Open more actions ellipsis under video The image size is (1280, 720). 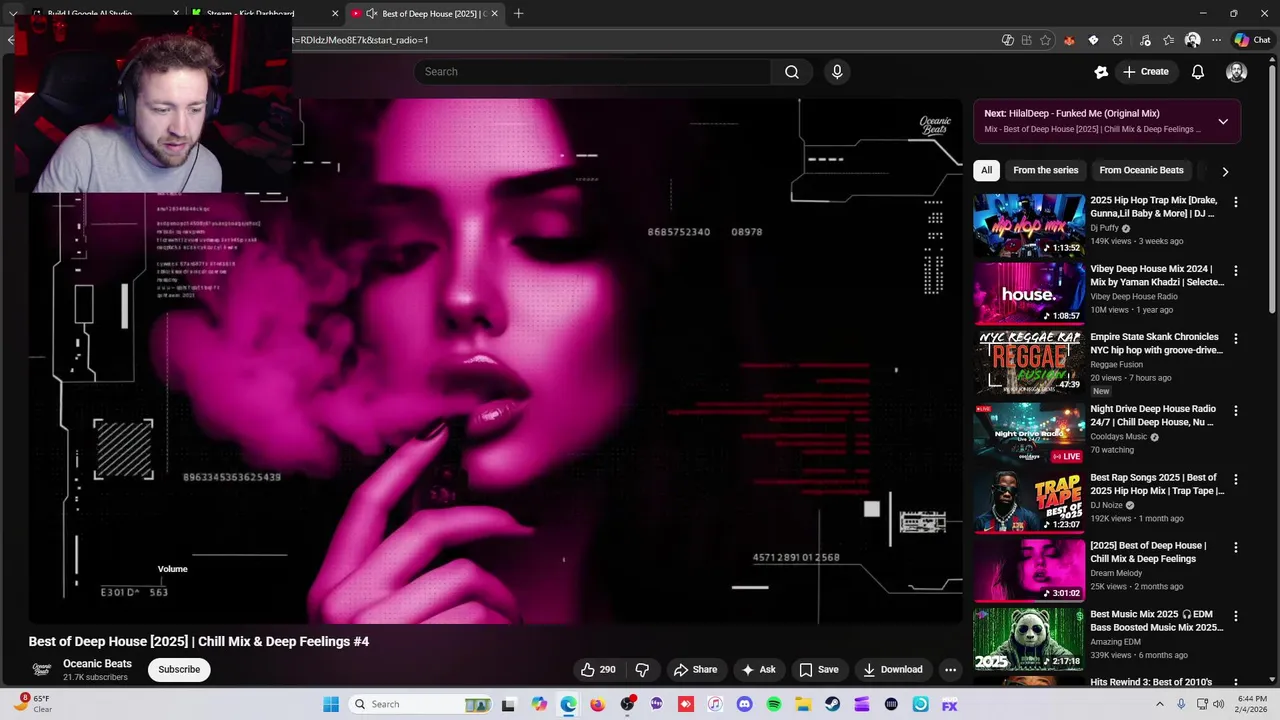[950, 670]
